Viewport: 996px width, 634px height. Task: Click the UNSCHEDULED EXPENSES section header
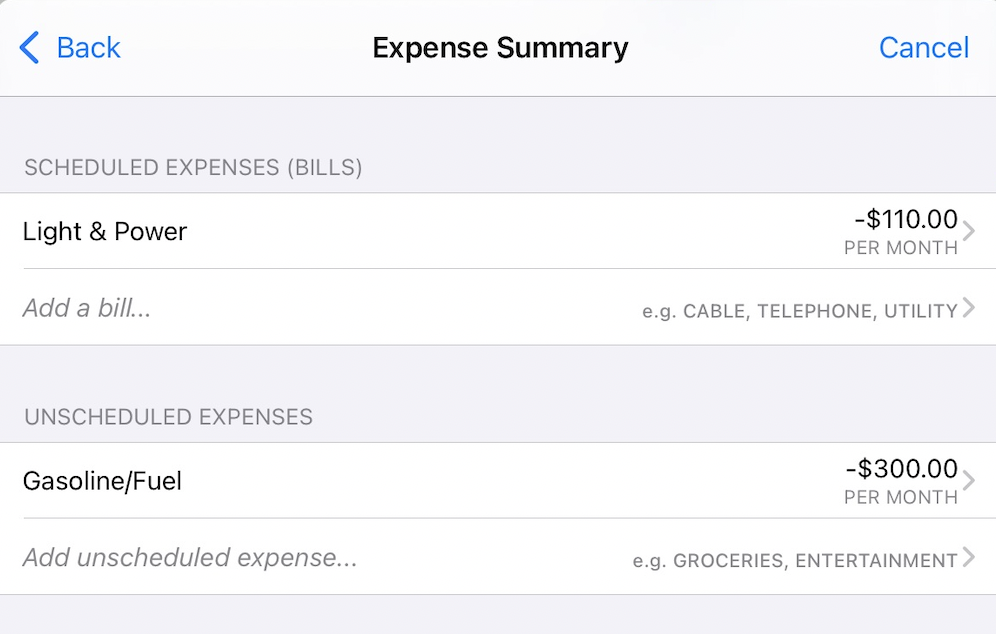[x=168, y=417]
